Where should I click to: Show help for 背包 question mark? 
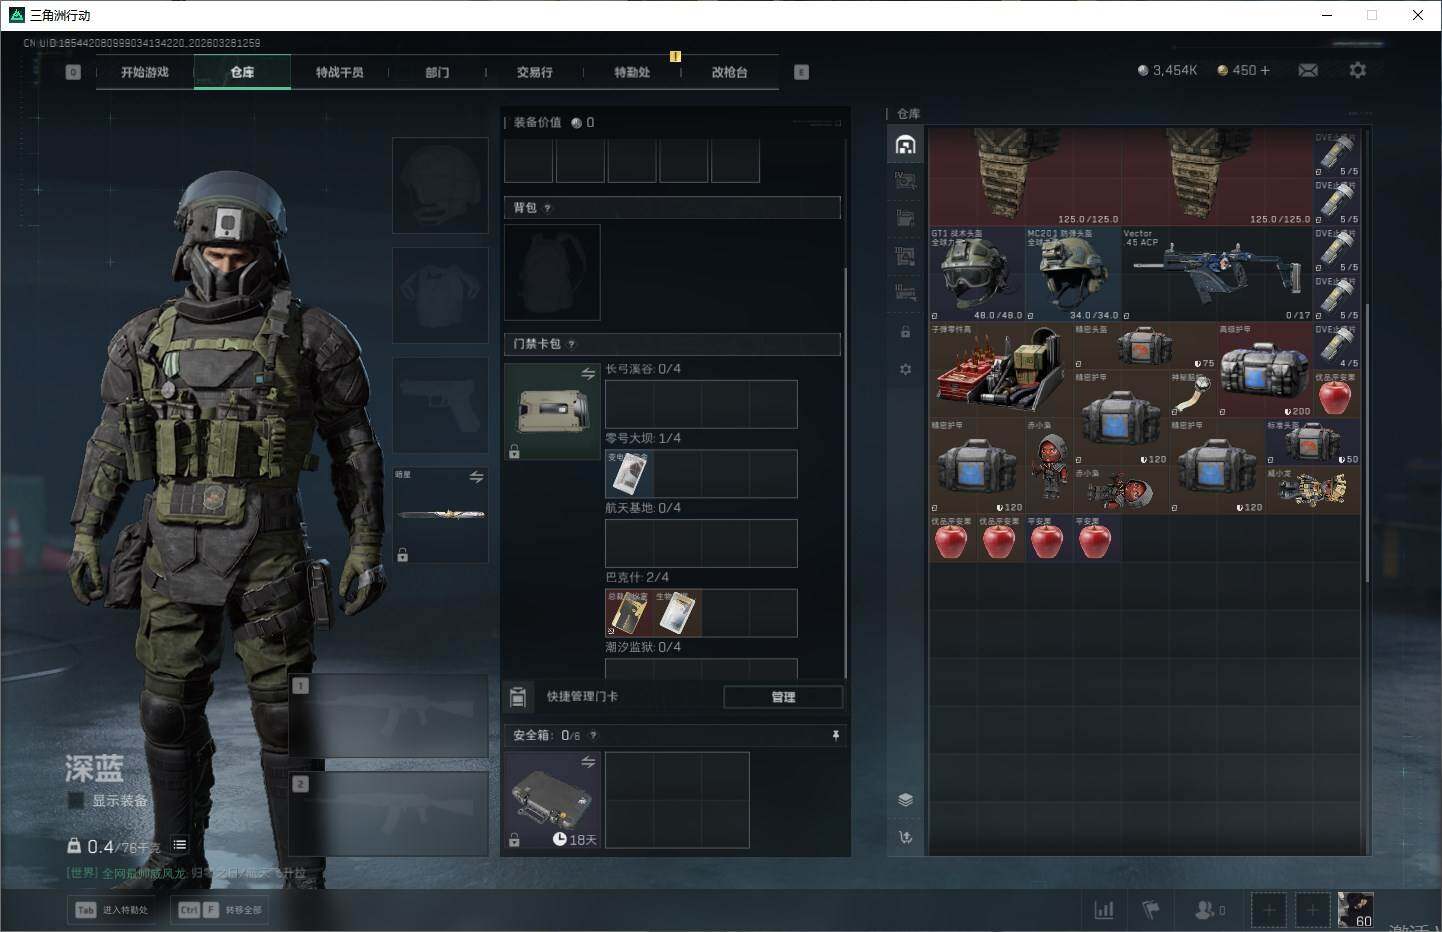pos(548,208)
